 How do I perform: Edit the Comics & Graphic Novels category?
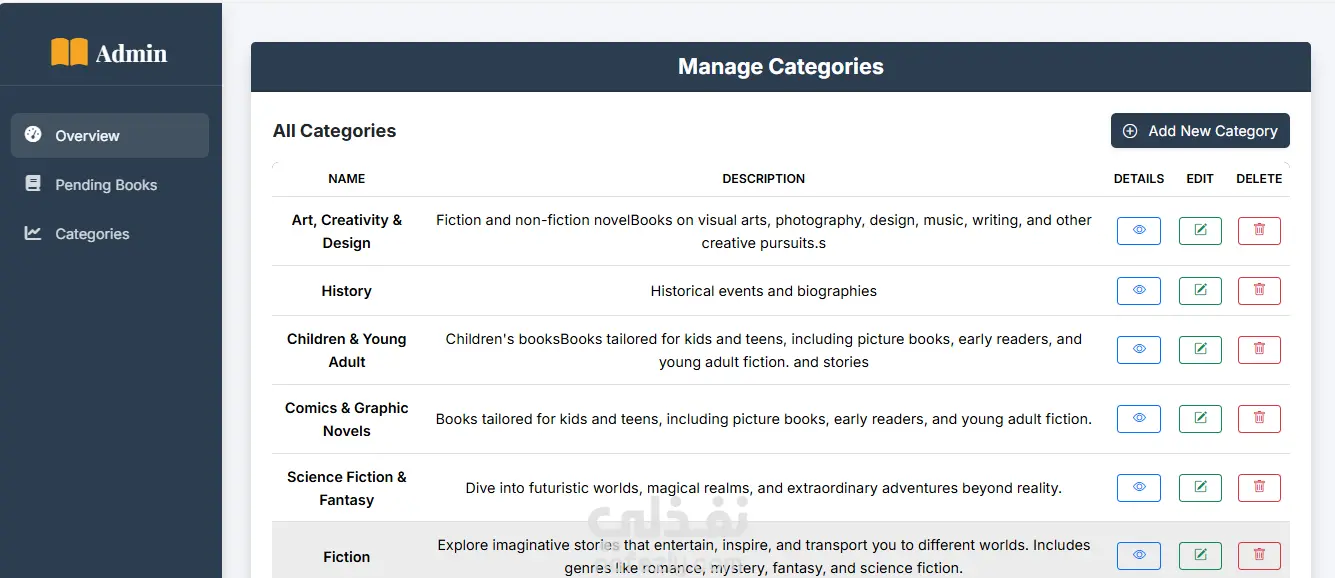(x=1200, y=419)
